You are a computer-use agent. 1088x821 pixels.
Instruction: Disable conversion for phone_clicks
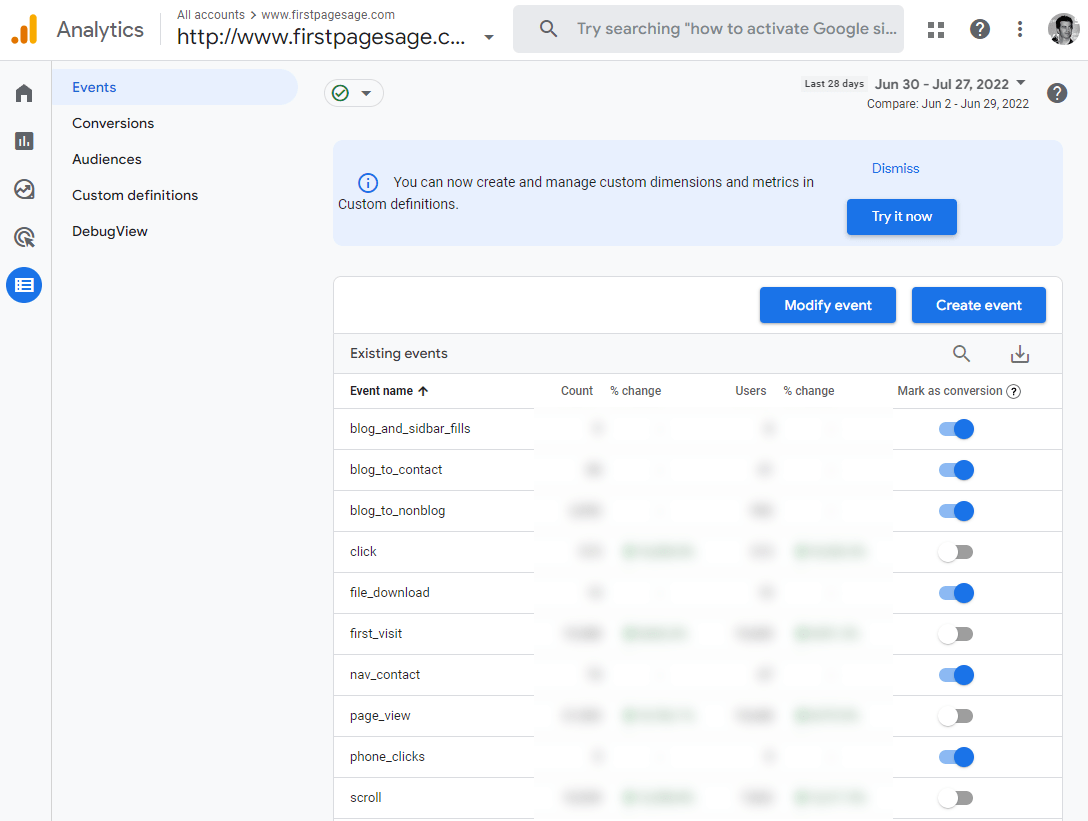(956, 756)
